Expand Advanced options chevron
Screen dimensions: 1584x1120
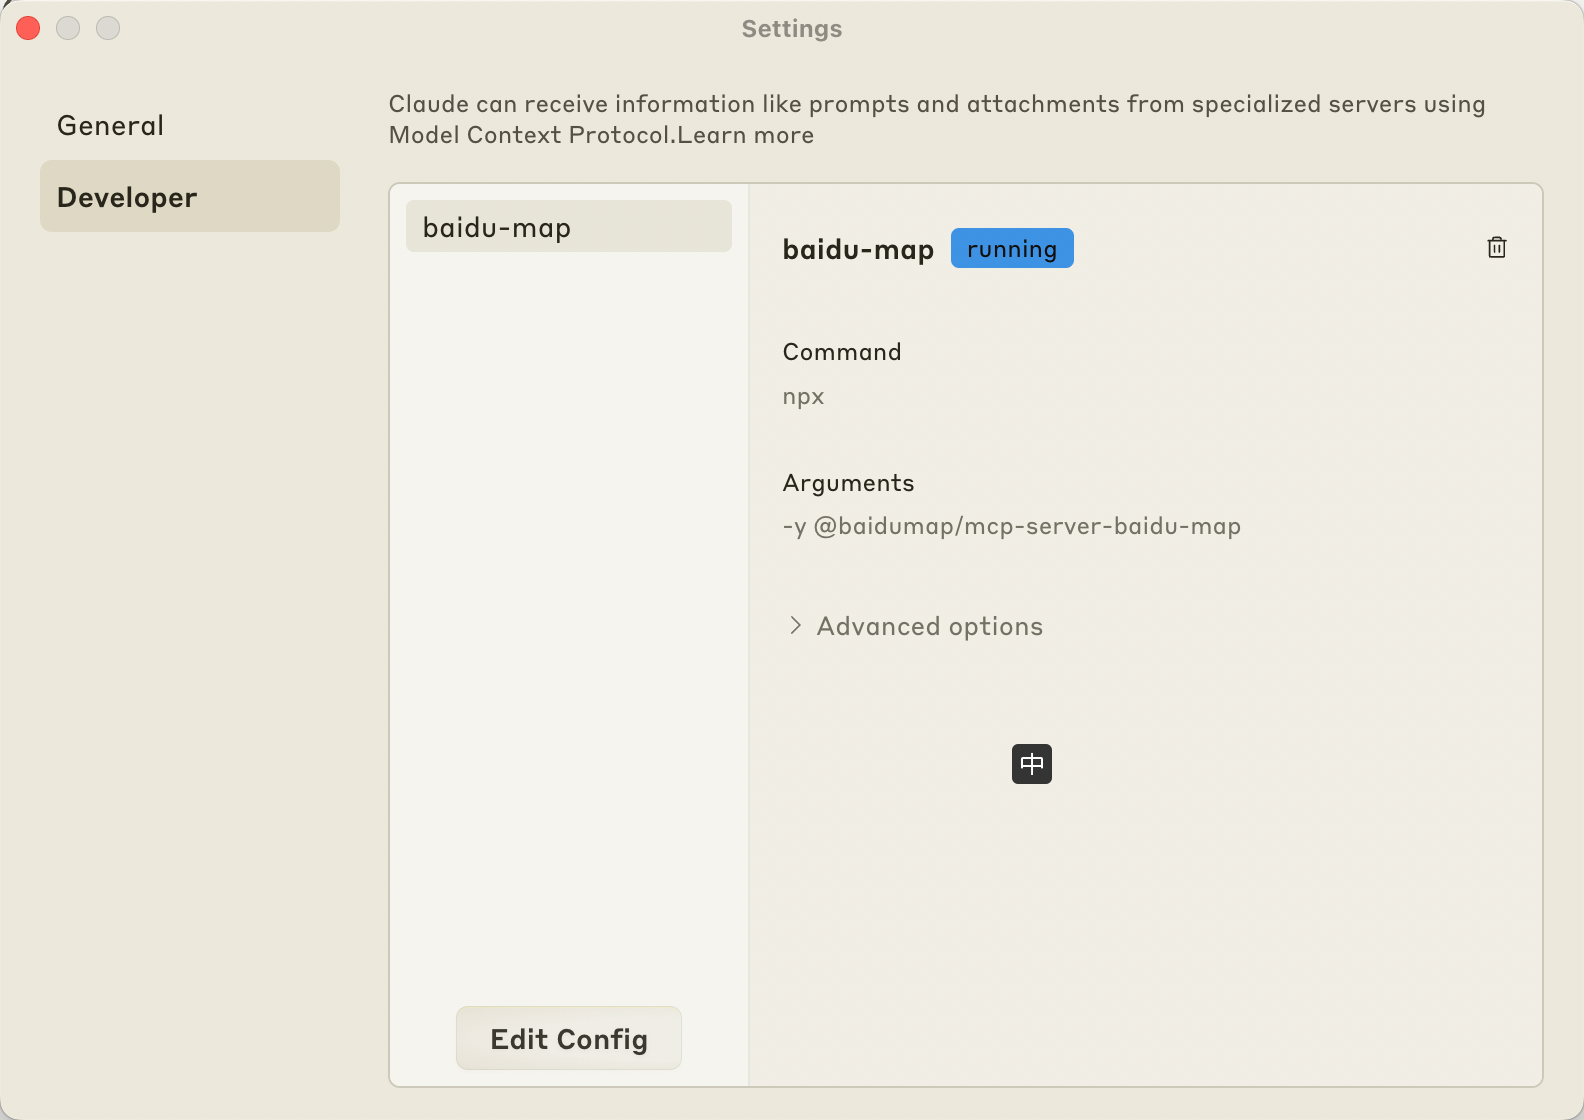[795, 626]
